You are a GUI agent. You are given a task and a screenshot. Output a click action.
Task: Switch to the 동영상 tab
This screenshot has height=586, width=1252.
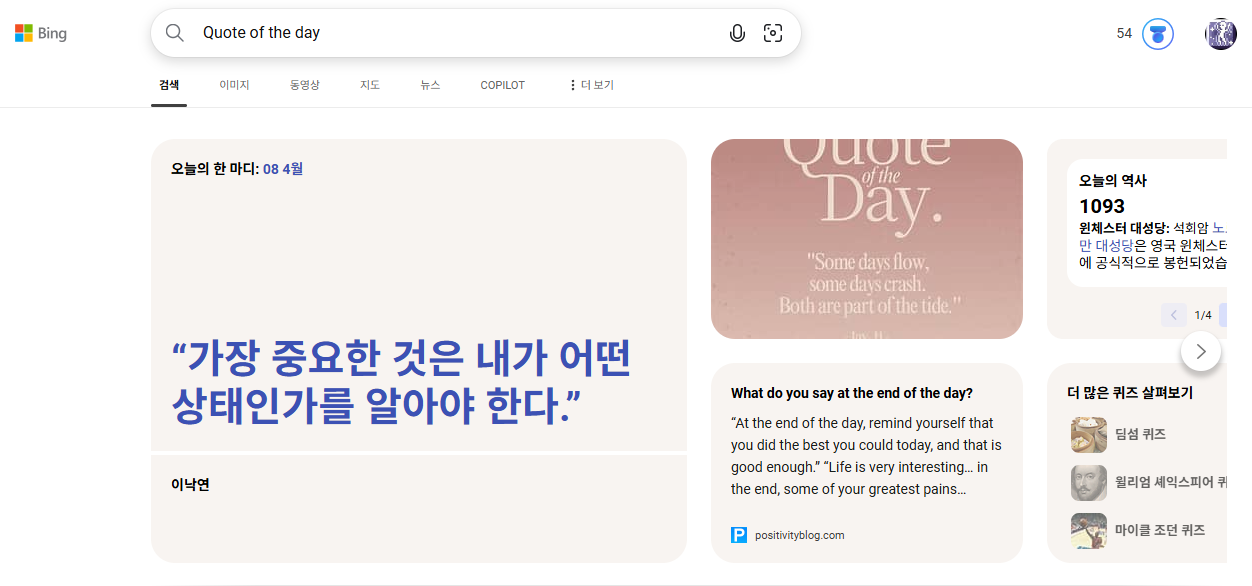304,85
